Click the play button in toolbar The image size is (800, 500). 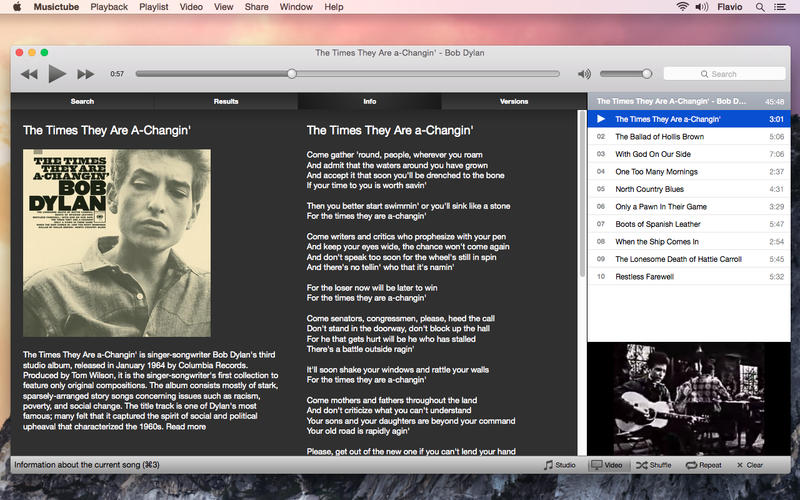57,73
